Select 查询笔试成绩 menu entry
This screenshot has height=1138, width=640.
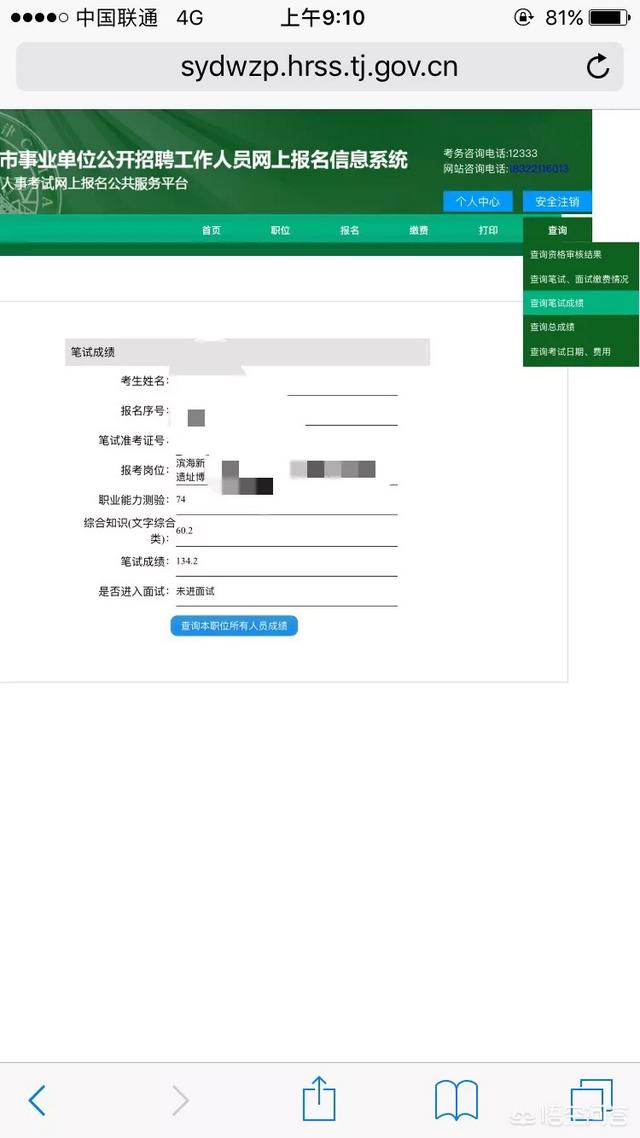(580, 303)
